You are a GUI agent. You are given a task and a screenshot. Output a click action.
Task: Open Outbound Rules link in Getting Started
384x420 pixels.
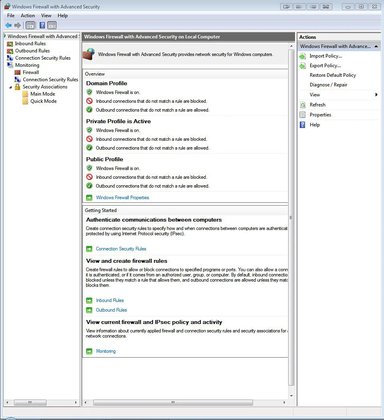pos(111,310)
